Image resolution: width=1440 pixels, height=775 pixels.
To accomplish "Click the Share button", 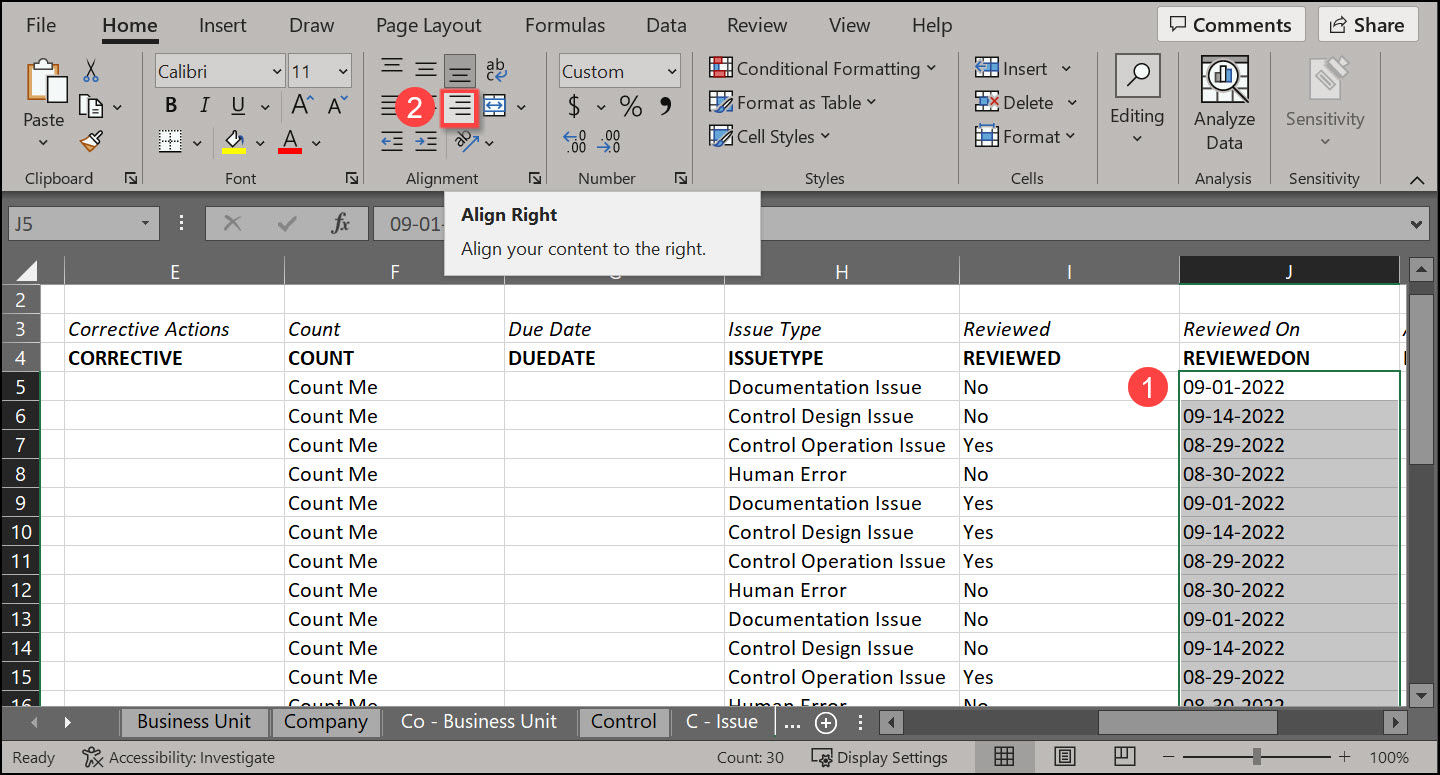I will click(x=1367, y=25).
